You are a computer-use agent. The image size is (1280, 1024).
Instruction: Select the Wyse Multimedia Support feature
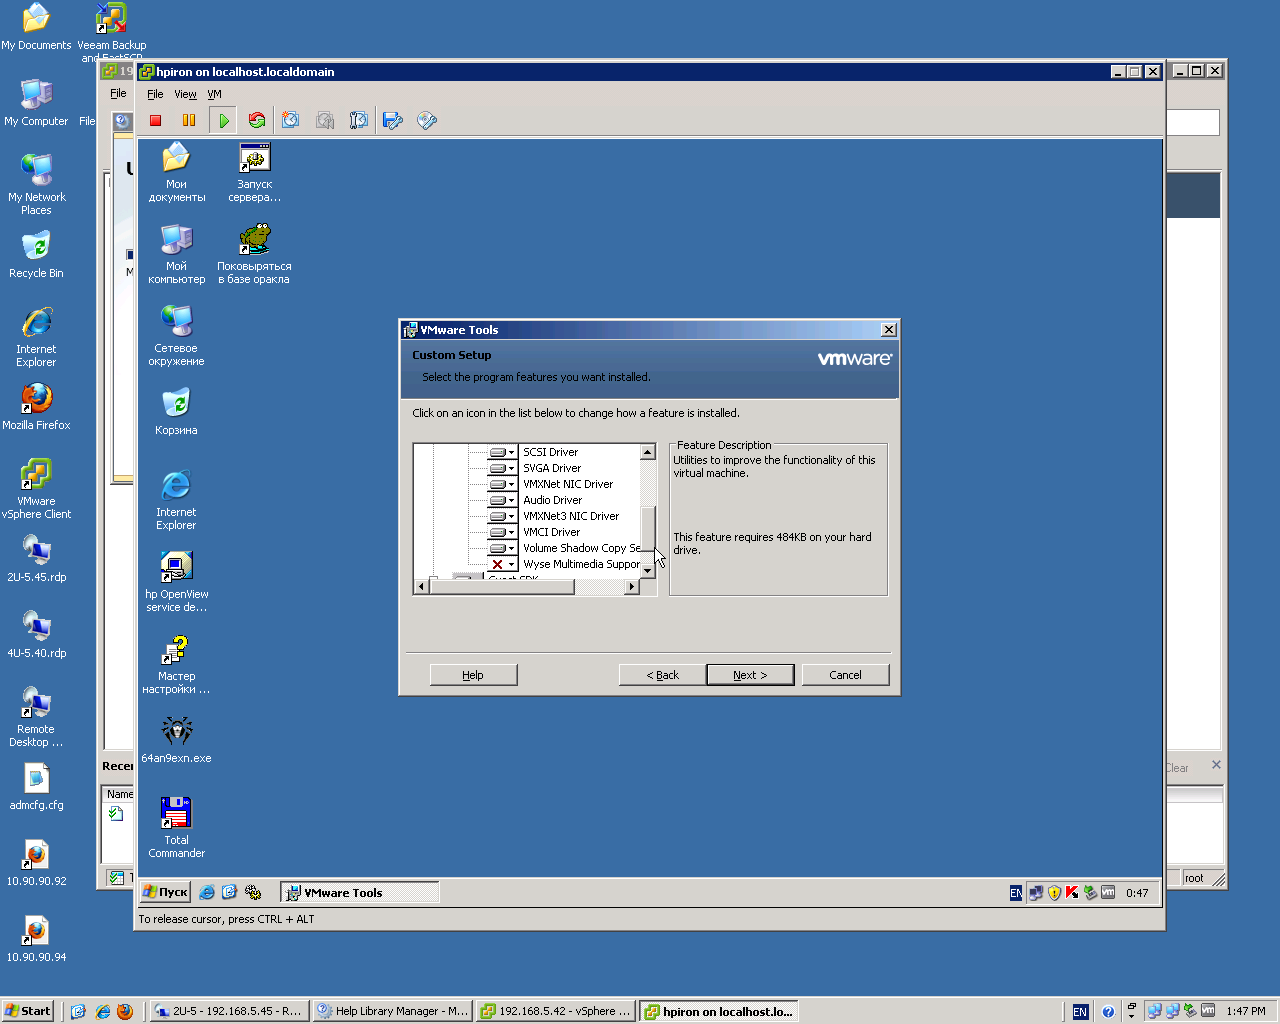click(581, 564)
